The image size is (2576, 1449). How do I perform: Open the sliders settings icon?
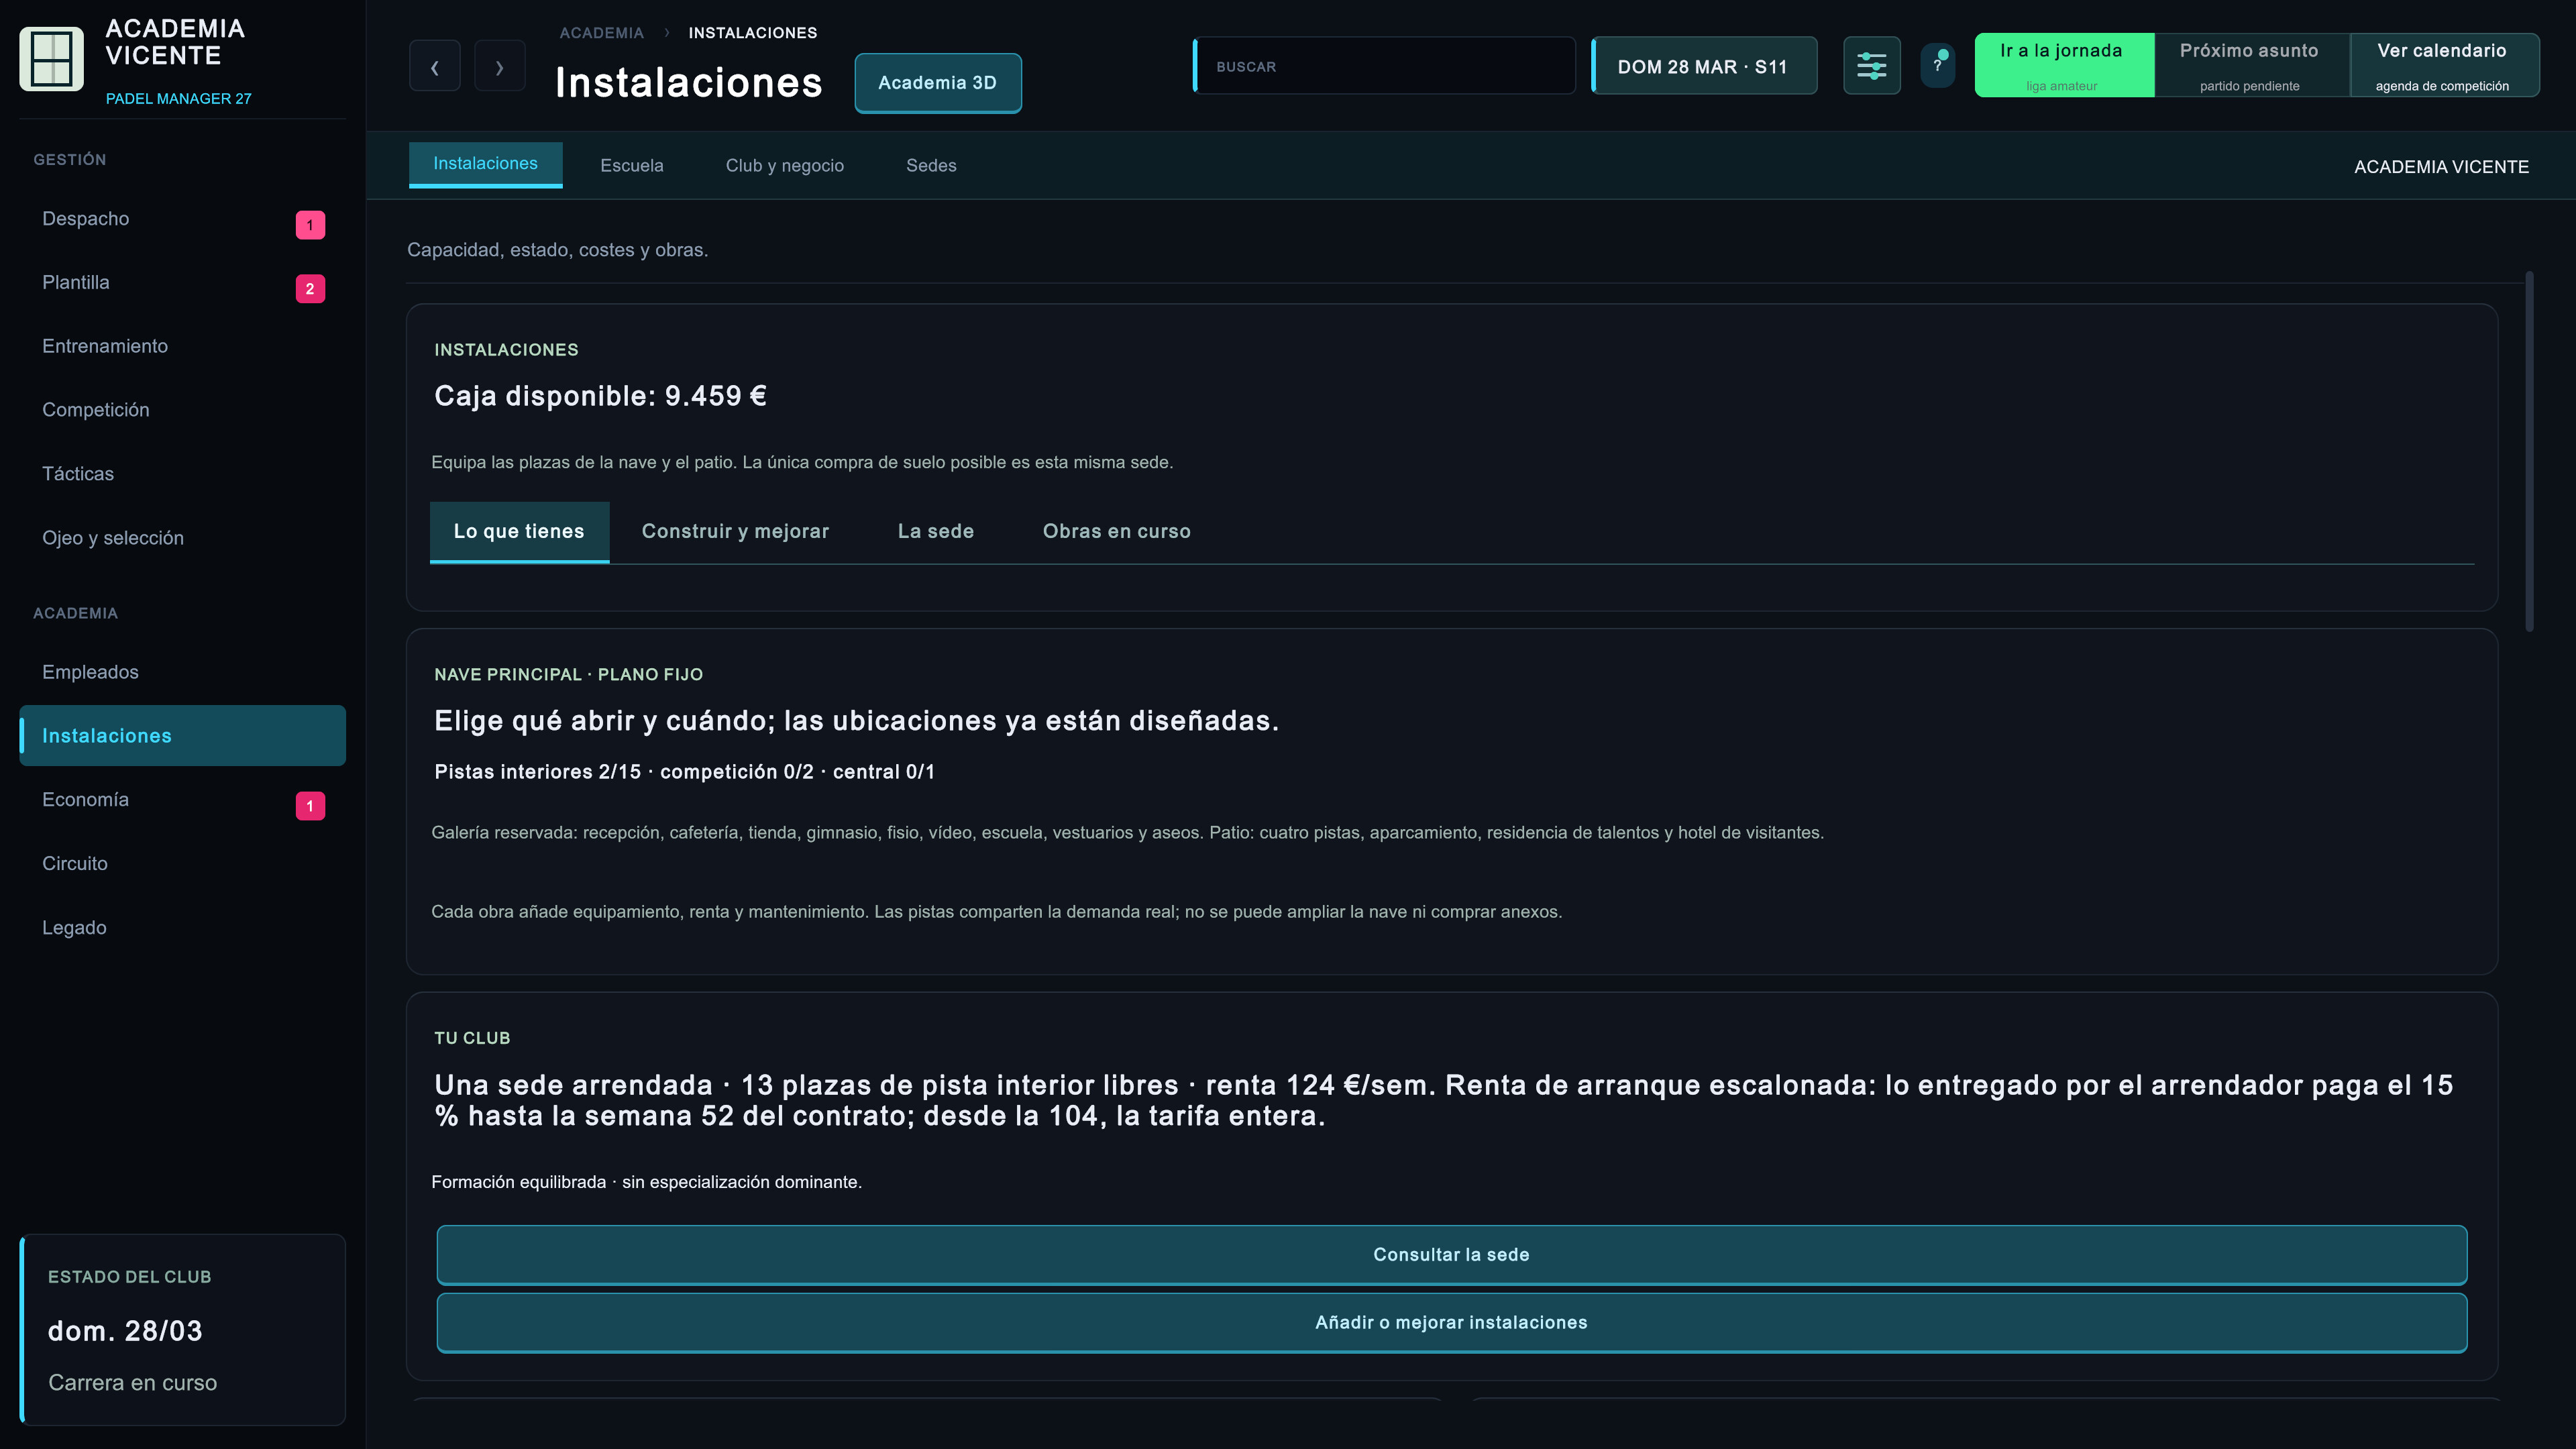1871,66
